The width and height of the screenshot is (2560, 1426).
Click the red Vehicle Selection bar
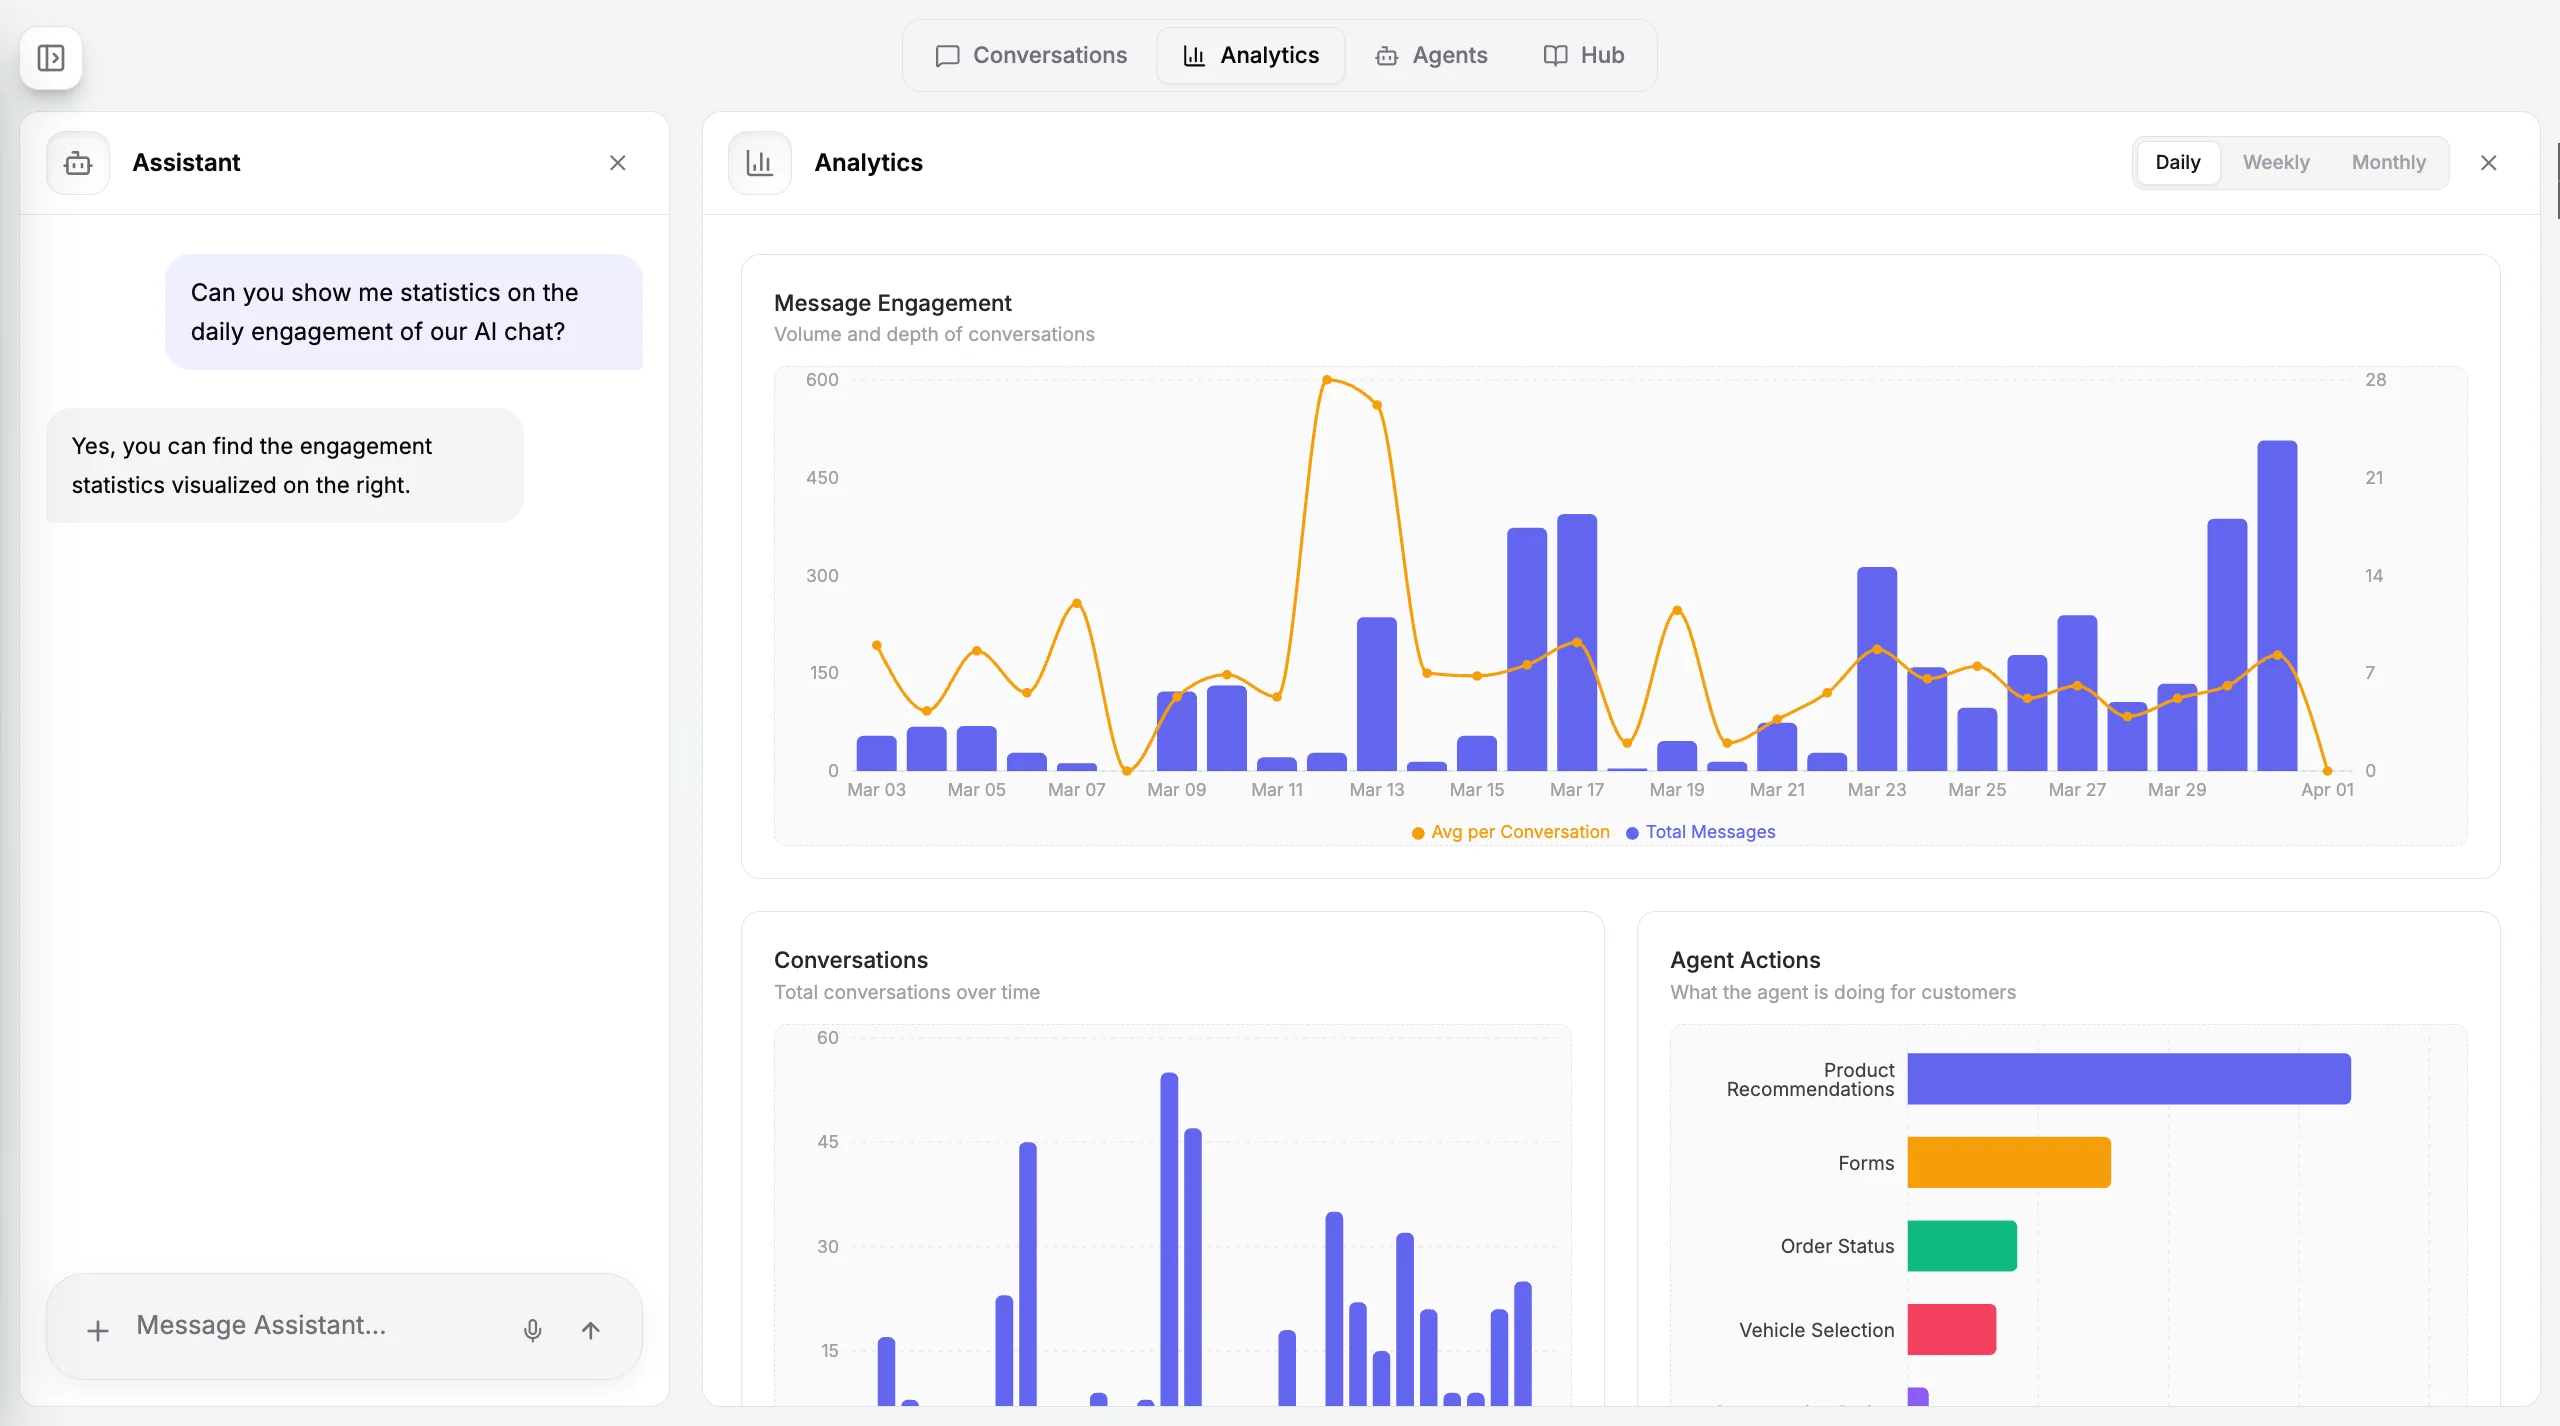(x=1952, y=1329)
